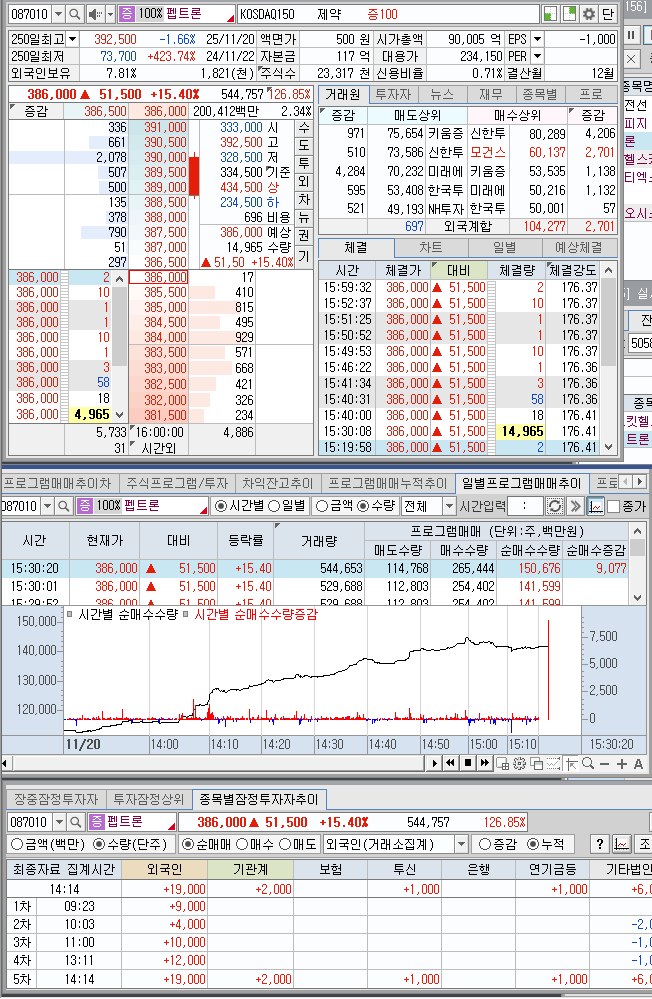
Task: Open the 250일최고 dropdown arrow
Action: [x=72, y=40]
